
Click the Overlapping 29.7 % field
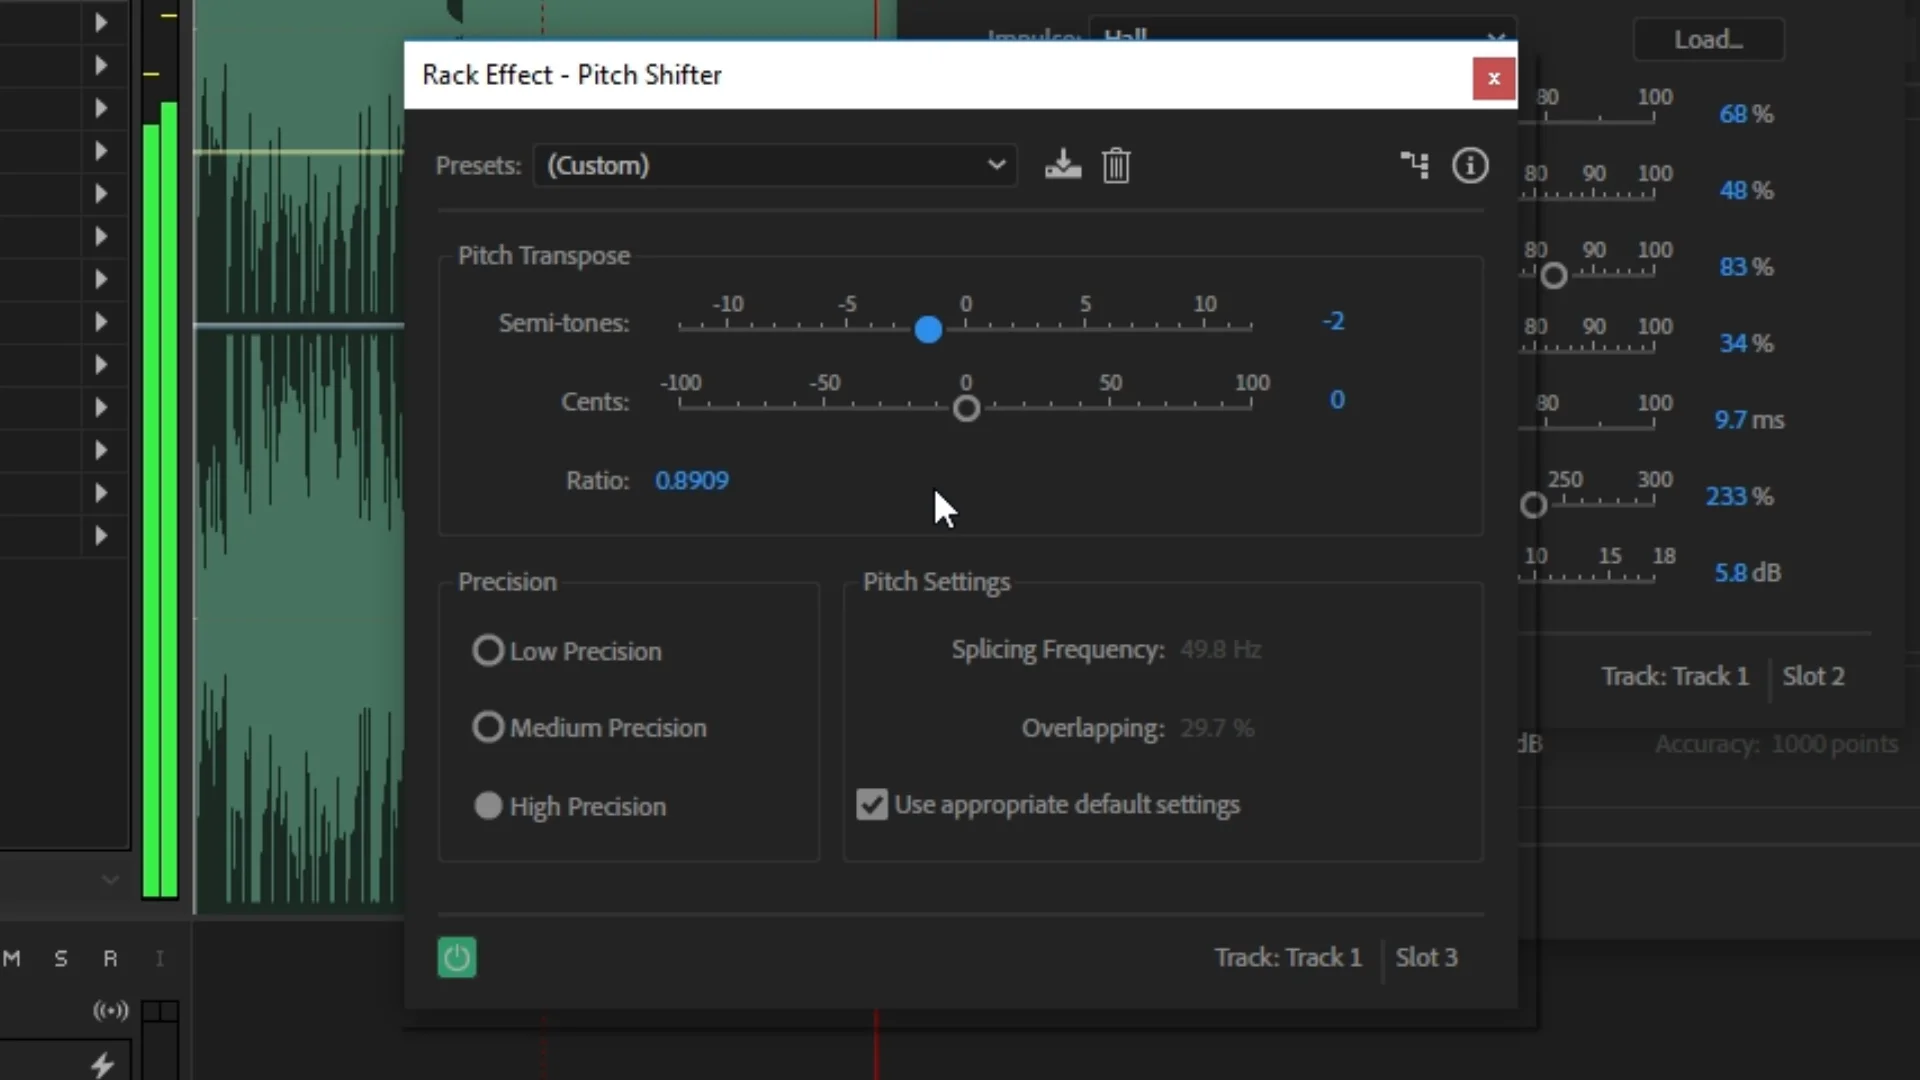pos(1217,728)
